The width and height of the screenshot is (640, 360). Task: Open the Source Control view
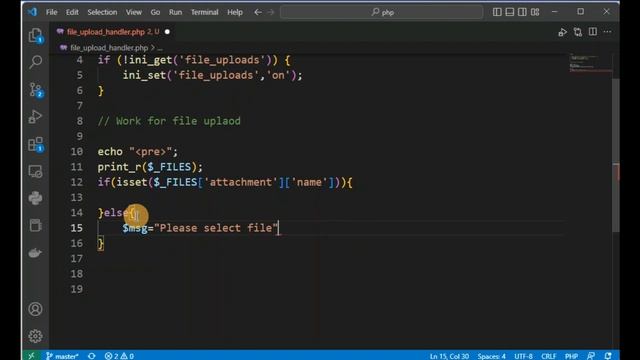coord(36,89)
